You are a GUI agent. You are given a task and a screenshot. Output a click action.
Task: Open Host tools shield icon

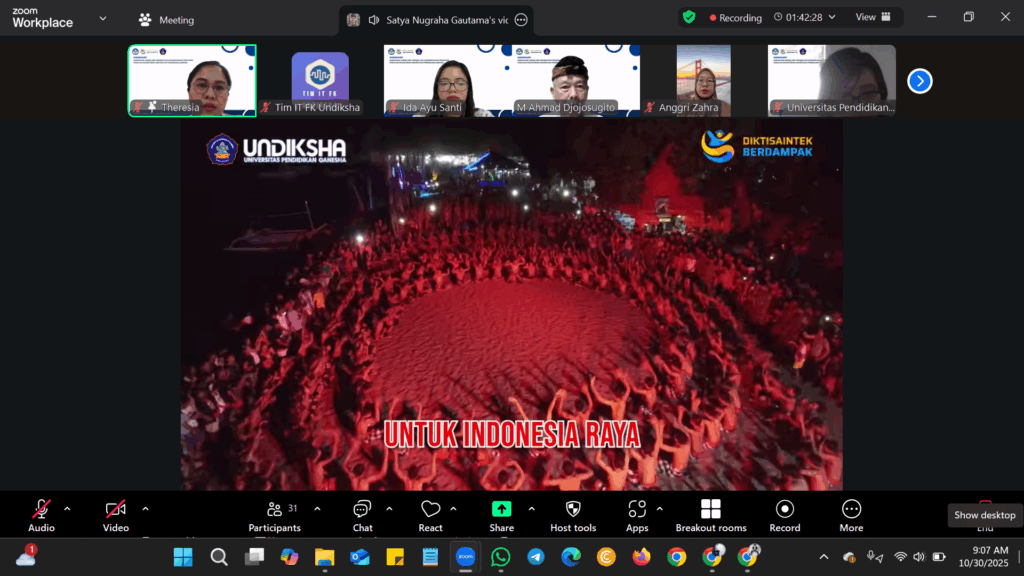pos(572,514)
